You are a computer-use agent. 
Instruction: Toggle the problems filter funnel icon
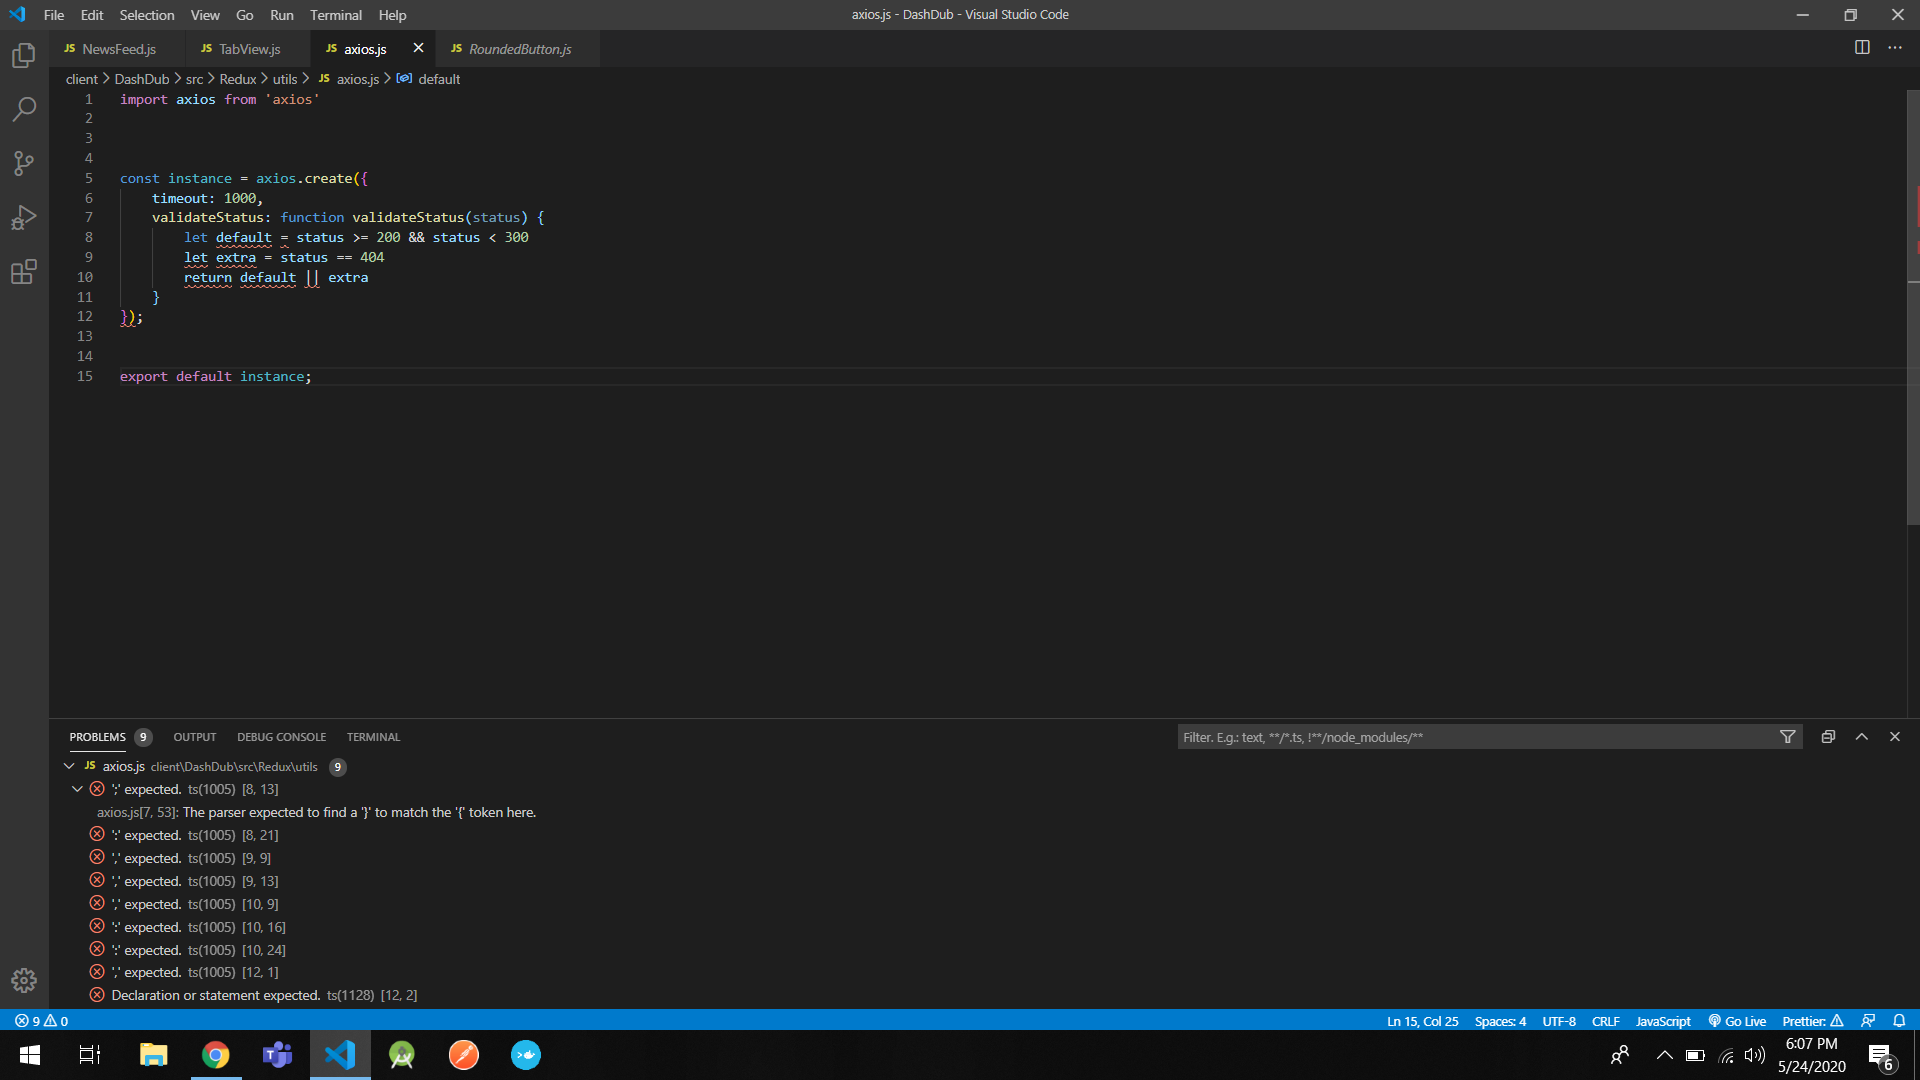click(1787, 737)
